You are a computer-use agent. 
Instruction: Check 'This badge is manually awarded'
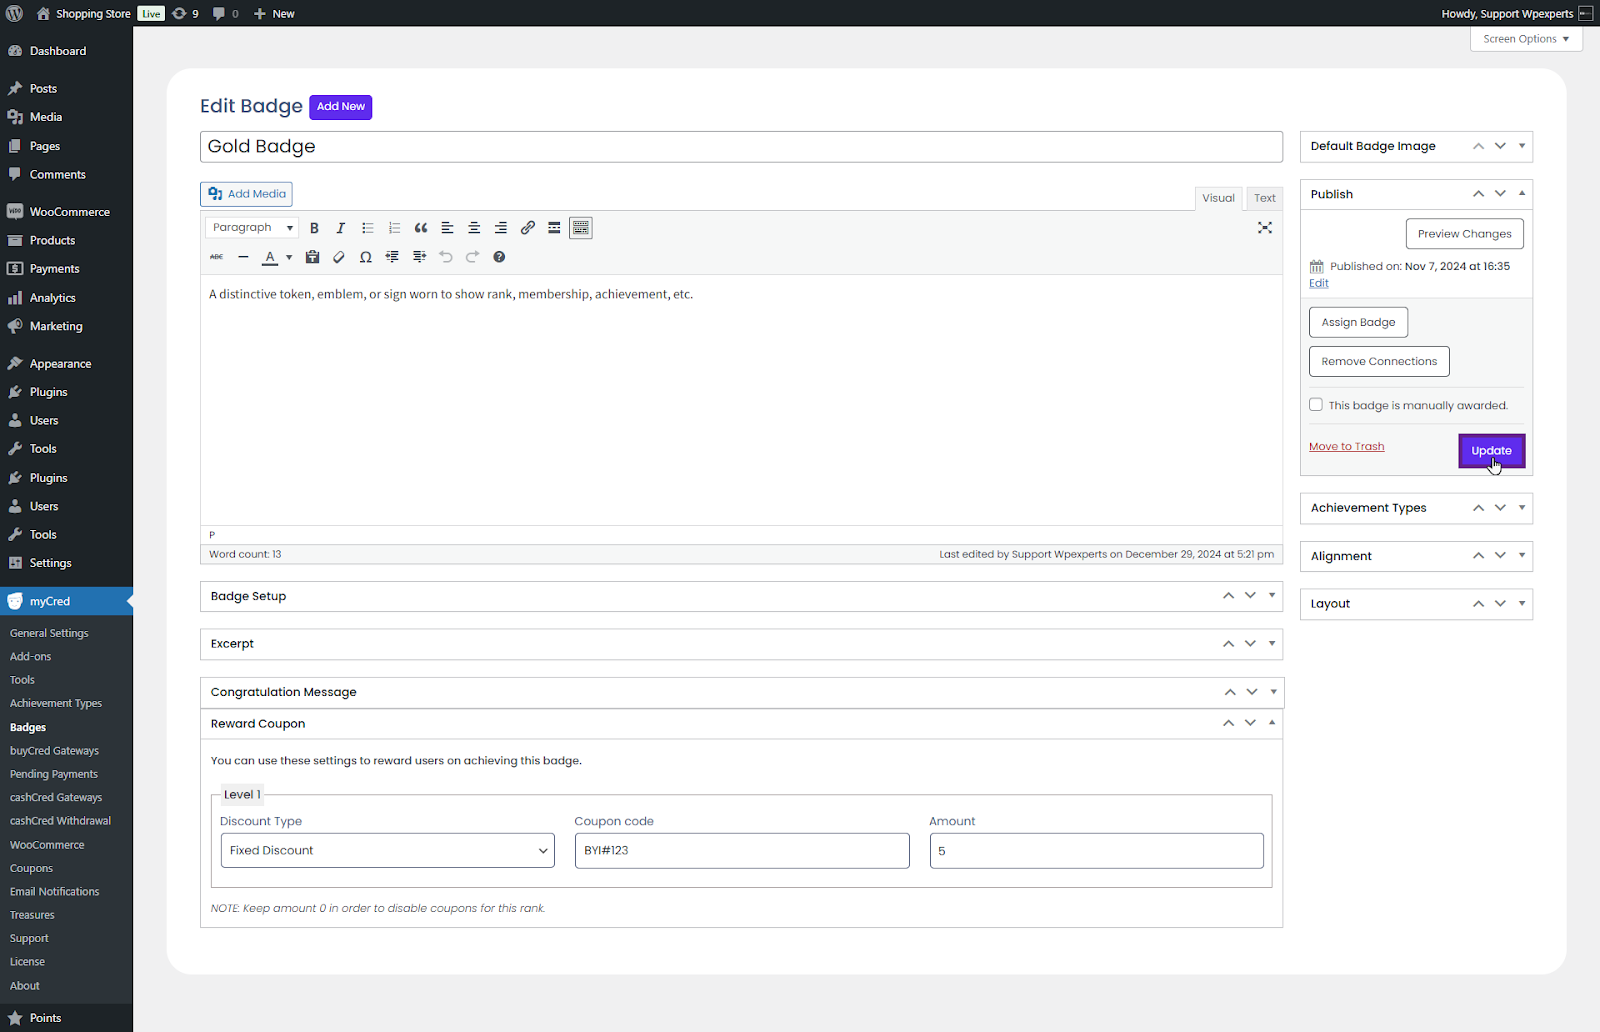coord(1316,405)
